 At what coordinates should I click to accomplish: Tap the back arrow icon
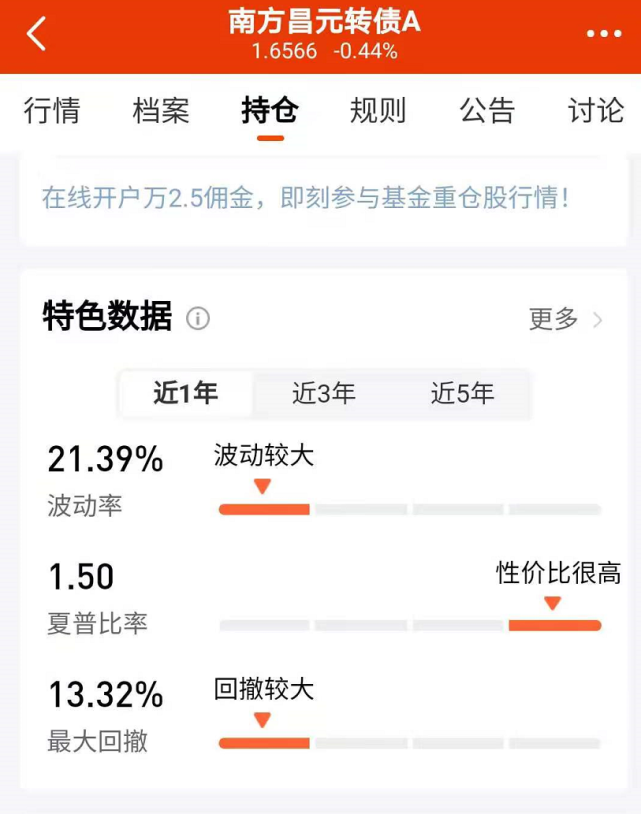(37, 35)
